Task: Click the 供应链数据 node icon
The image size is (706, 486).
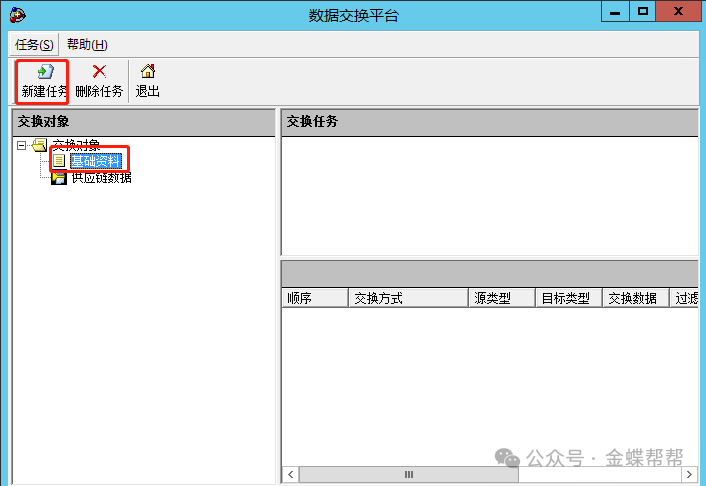Action: (59, 178)
